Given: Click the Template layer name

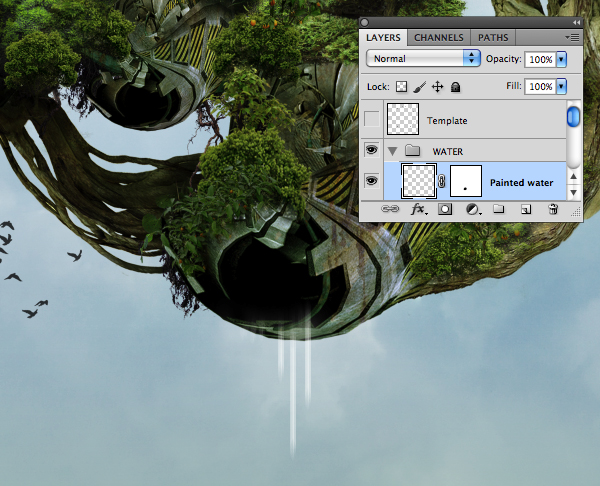Looking at the screenshot, I should click(x=447, y=121).
